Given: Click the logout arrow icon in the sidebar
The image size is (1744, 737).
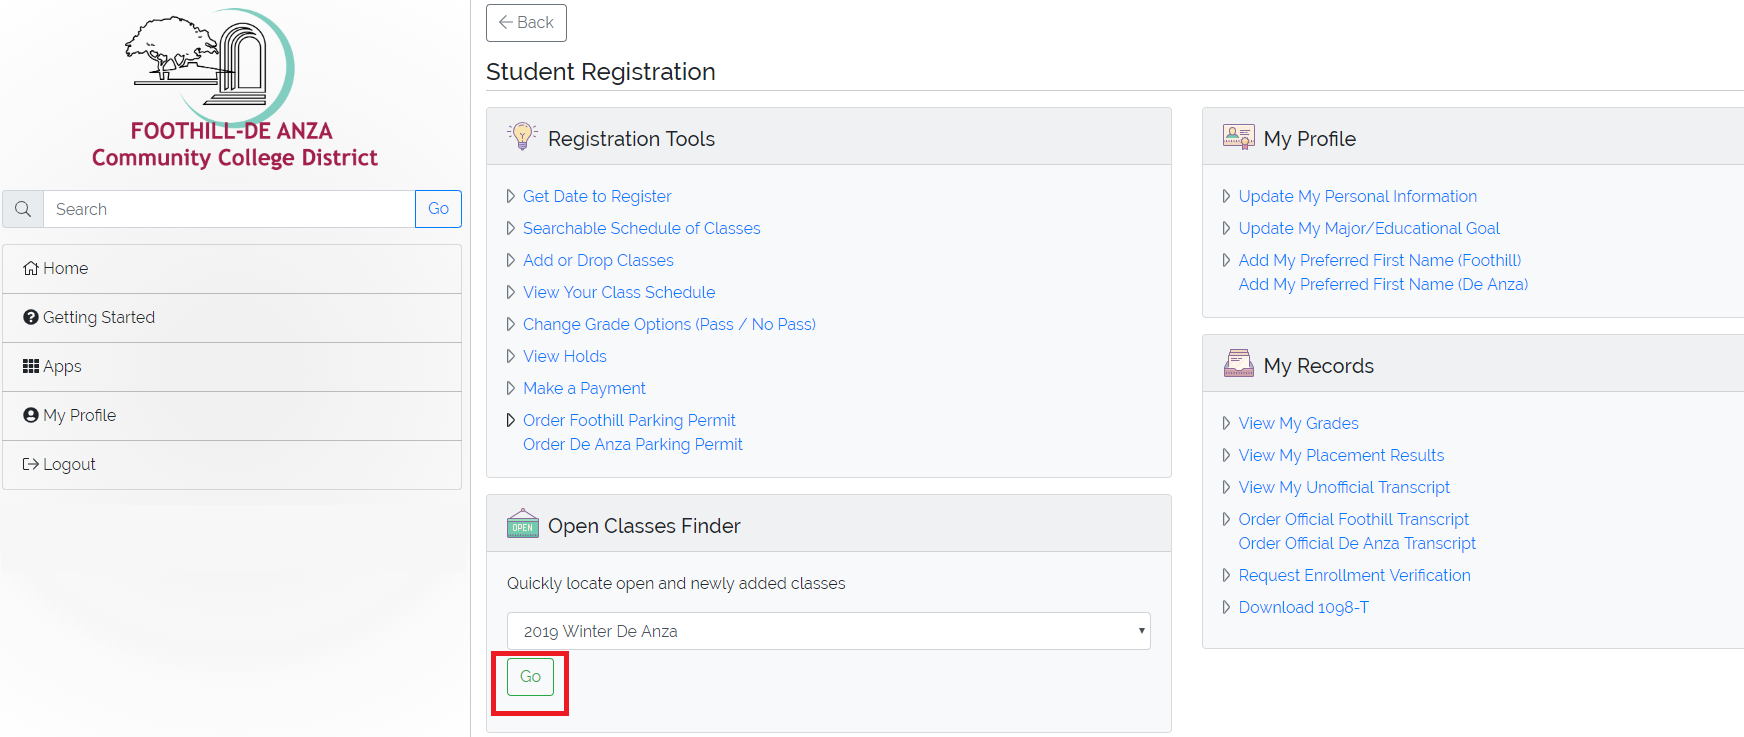Looking at the screenshot, I should (x=30, y=463).
